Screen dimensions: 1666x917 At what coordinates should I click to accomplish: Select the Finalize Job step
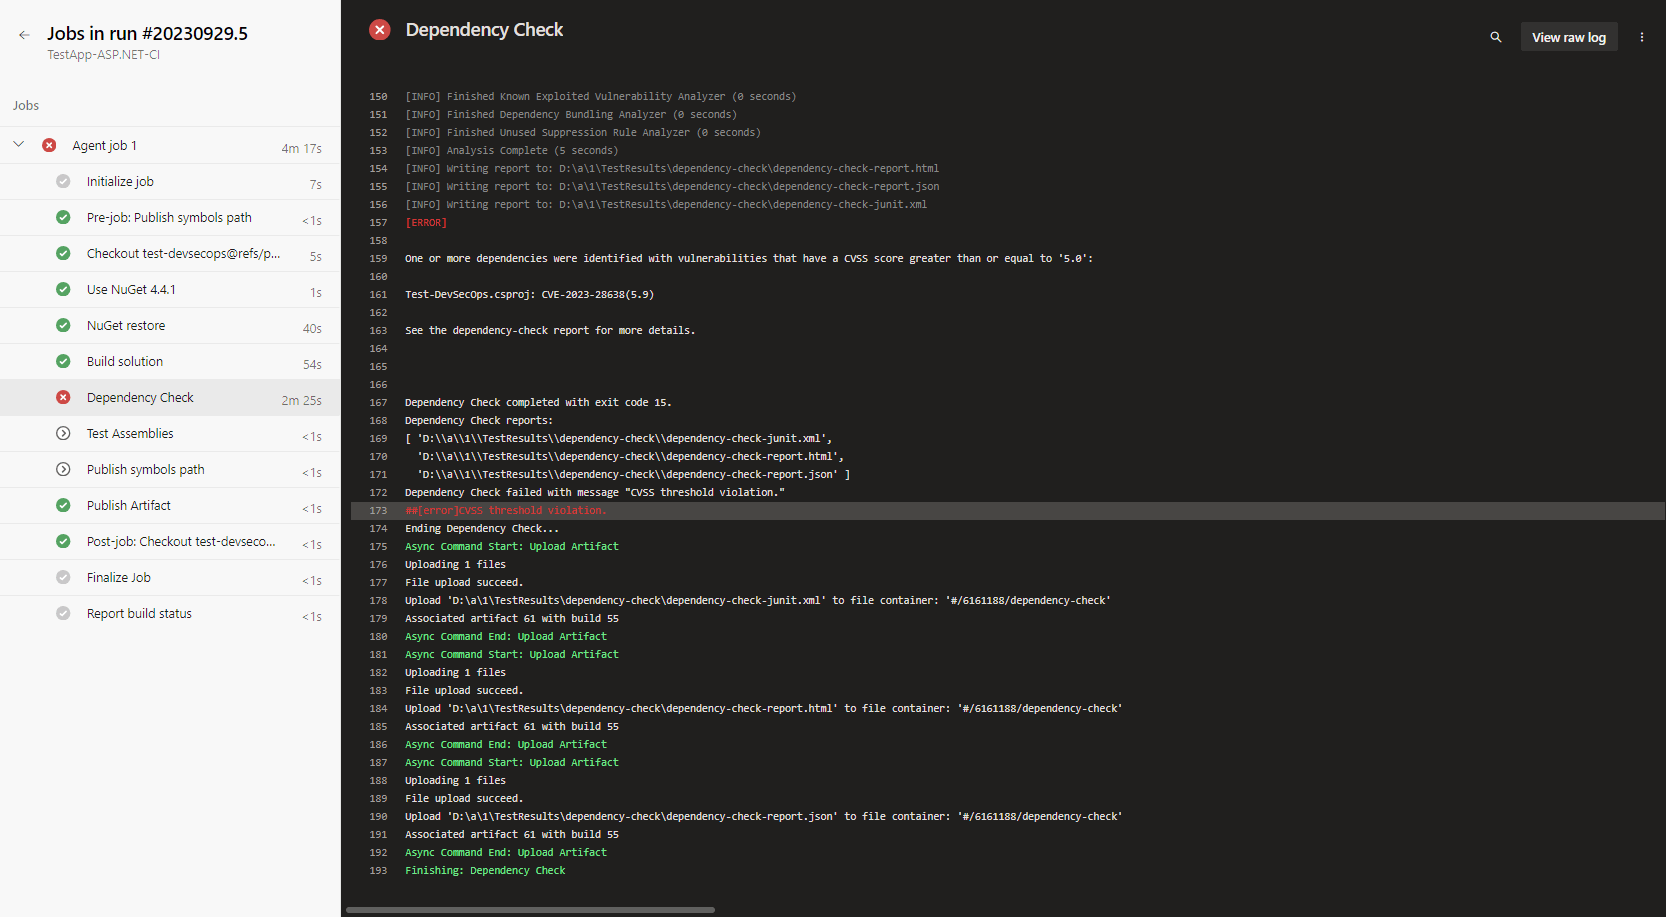pyautogui.click(x=119, y=578)
